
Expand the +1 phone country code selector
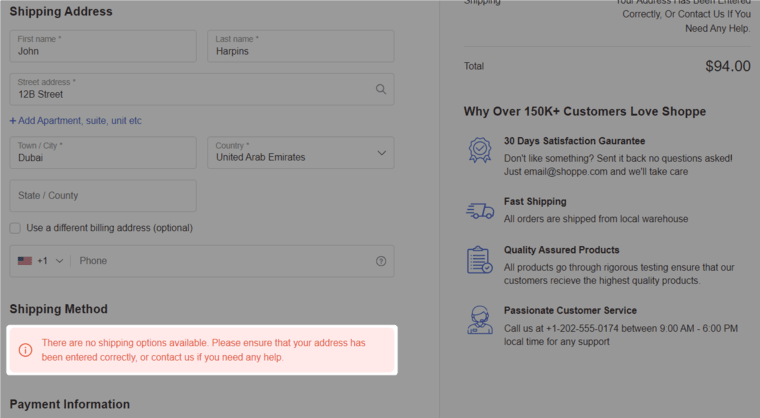click(50, 261)
